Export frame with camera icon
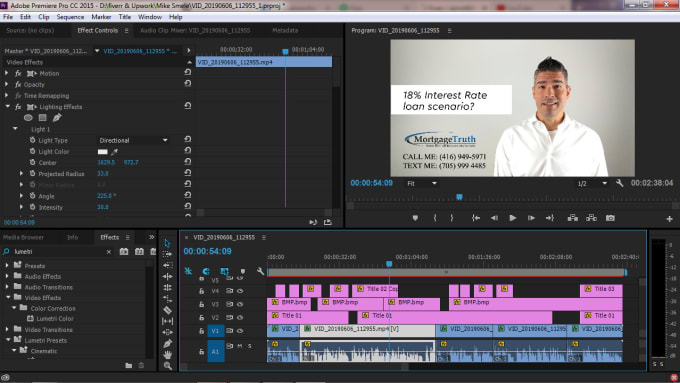680x383 pixels. click(610, 218)
